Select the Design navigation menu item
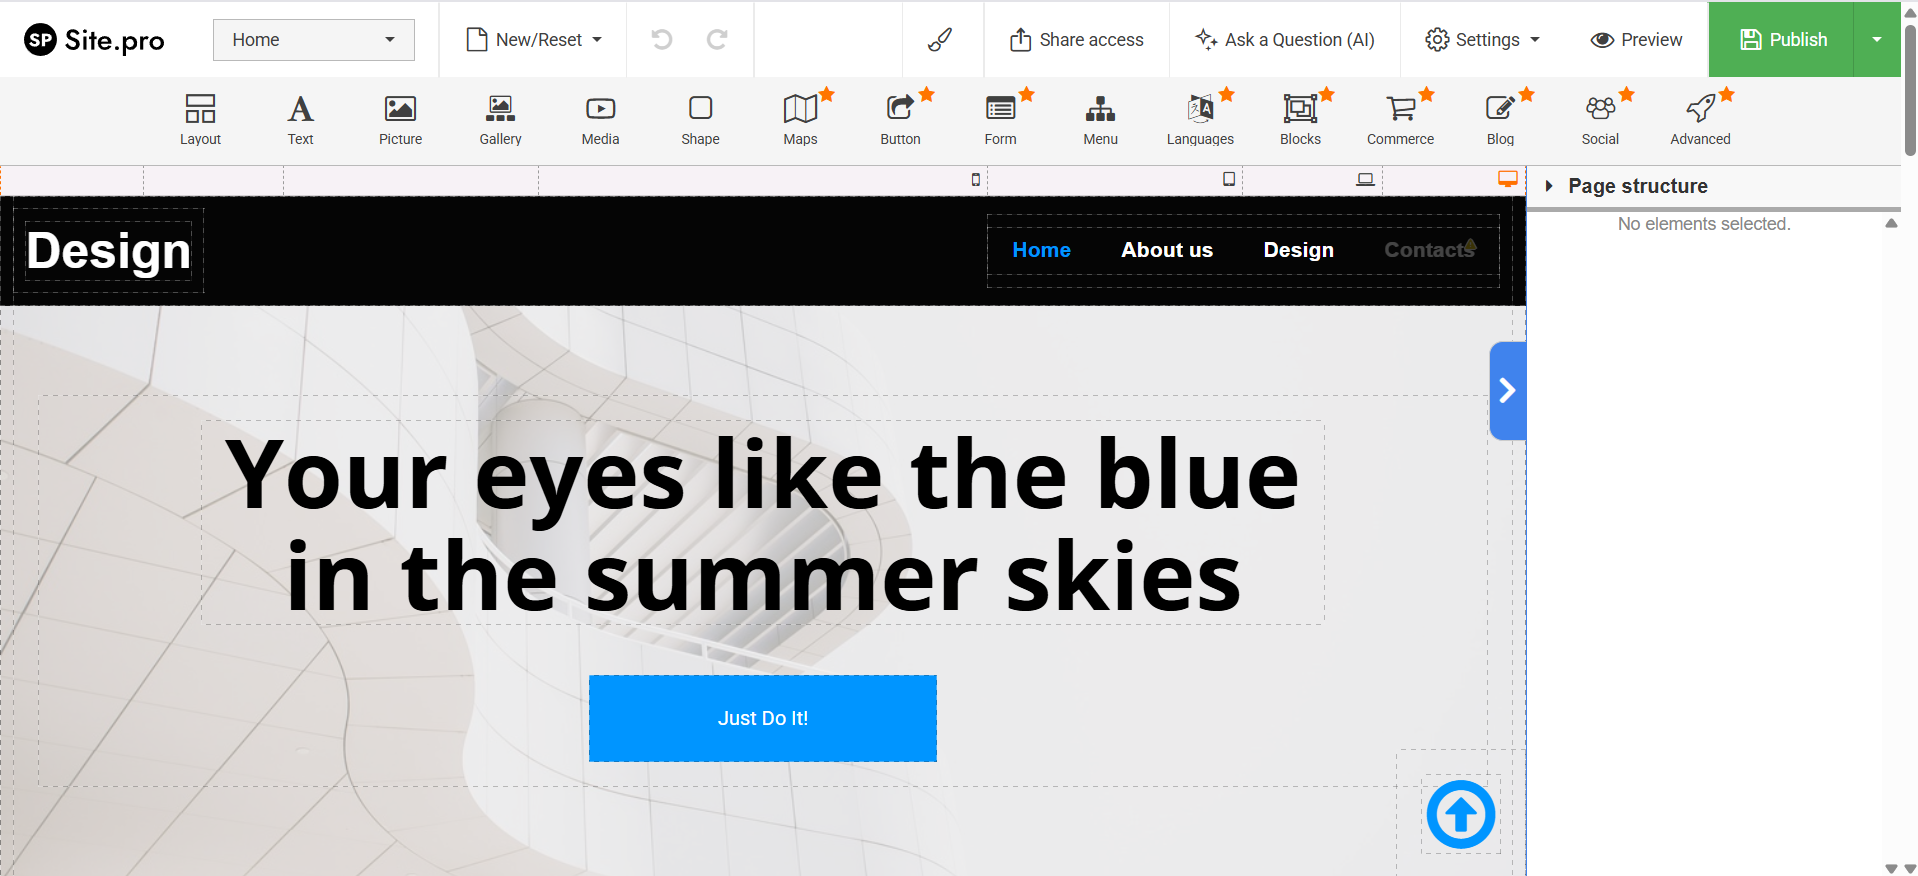This screenshot has height=876, width=1918. pyautogui.click(x=1298, y=250)
